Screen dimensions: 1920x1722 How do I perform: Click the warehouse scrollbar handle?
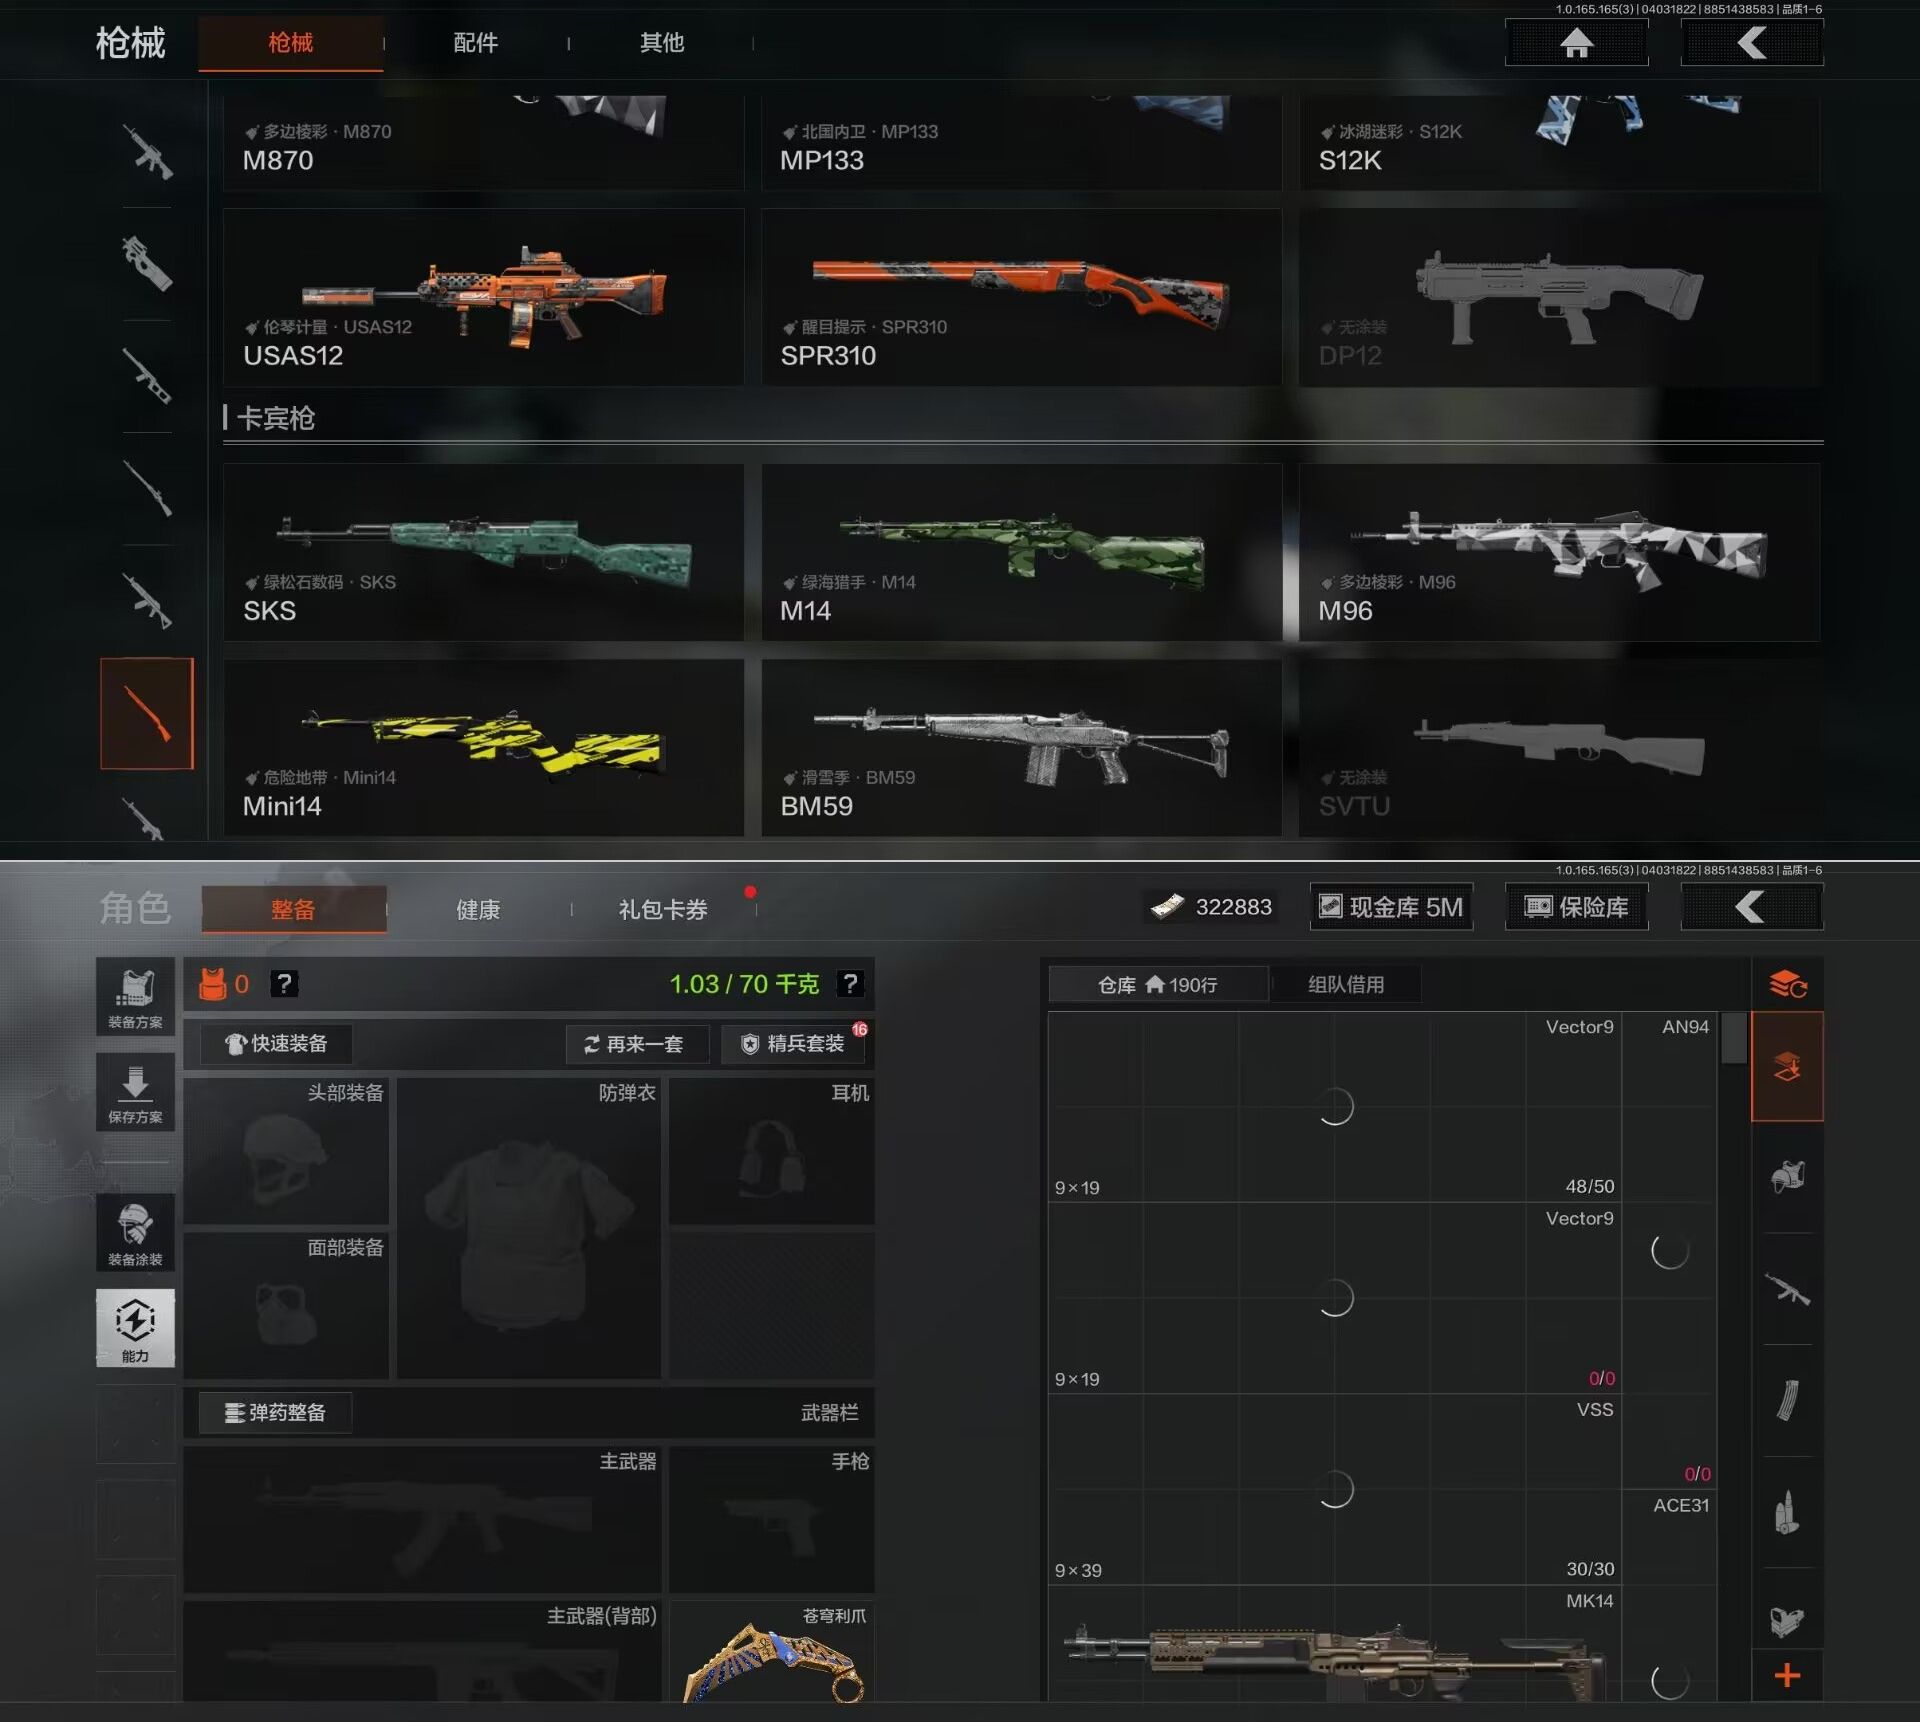coord(1734,1039)
